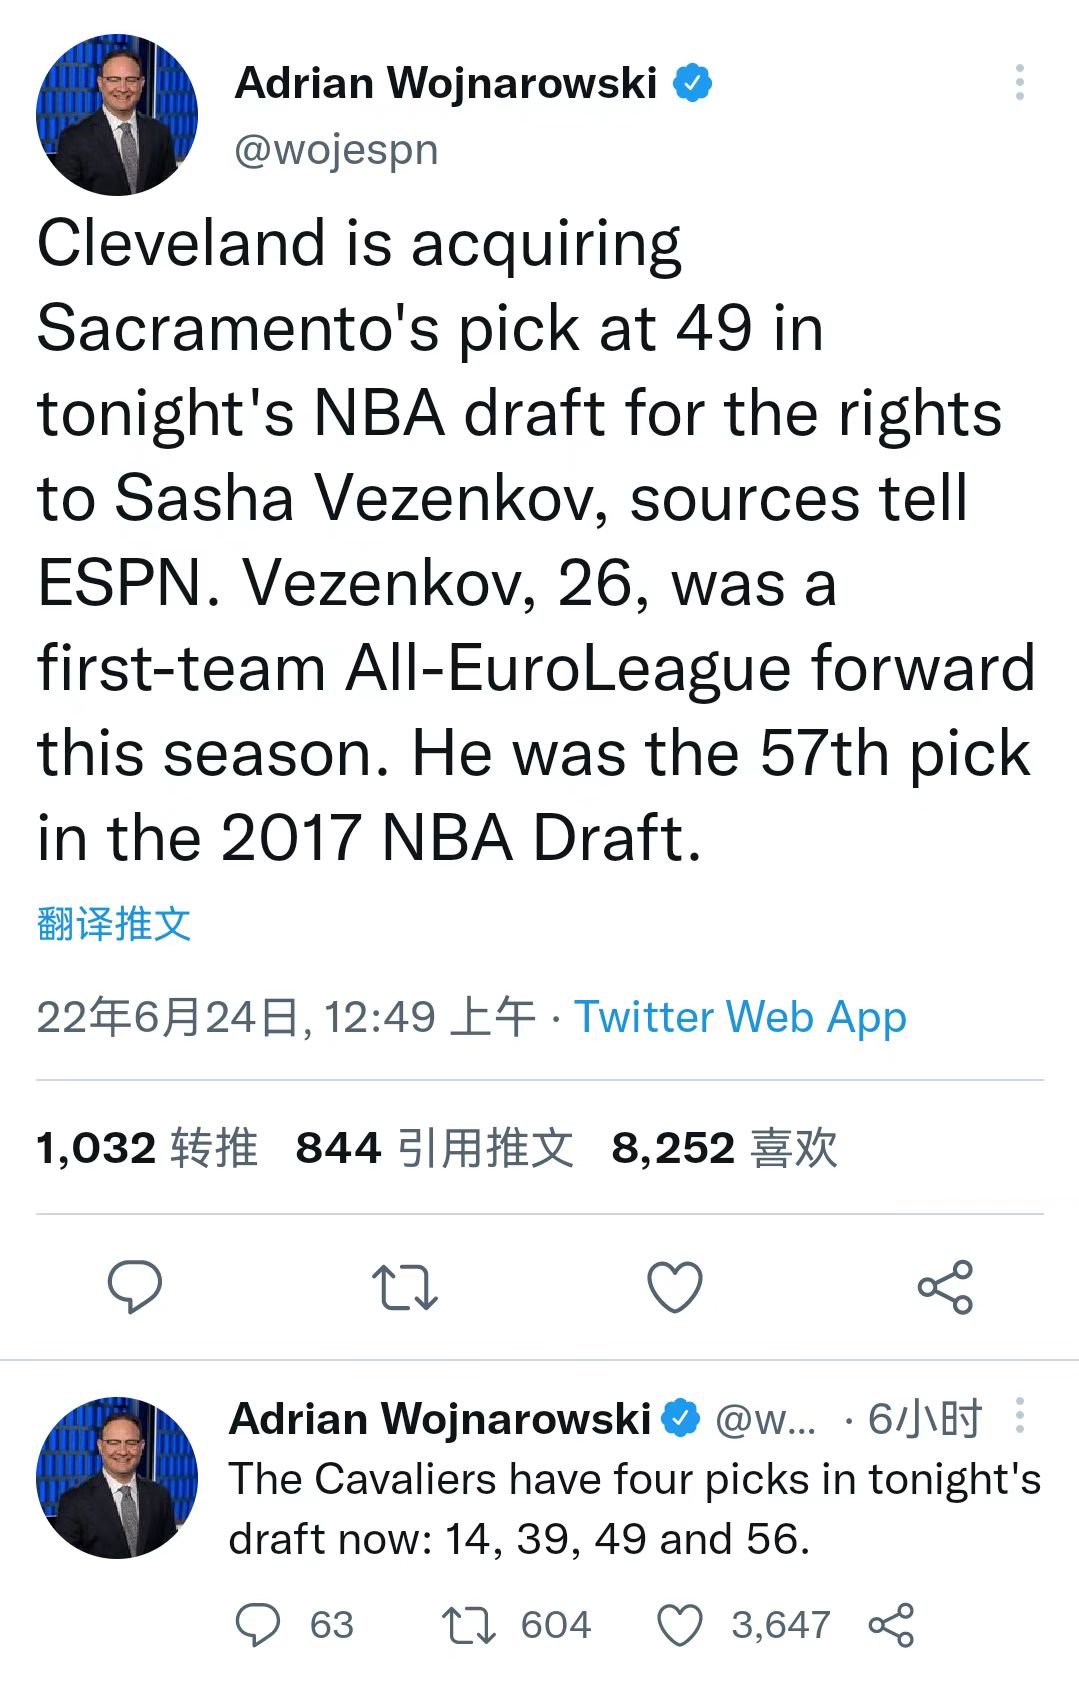Open the Twitter Web App link

pyautogui.click(x=740, y=1017)
